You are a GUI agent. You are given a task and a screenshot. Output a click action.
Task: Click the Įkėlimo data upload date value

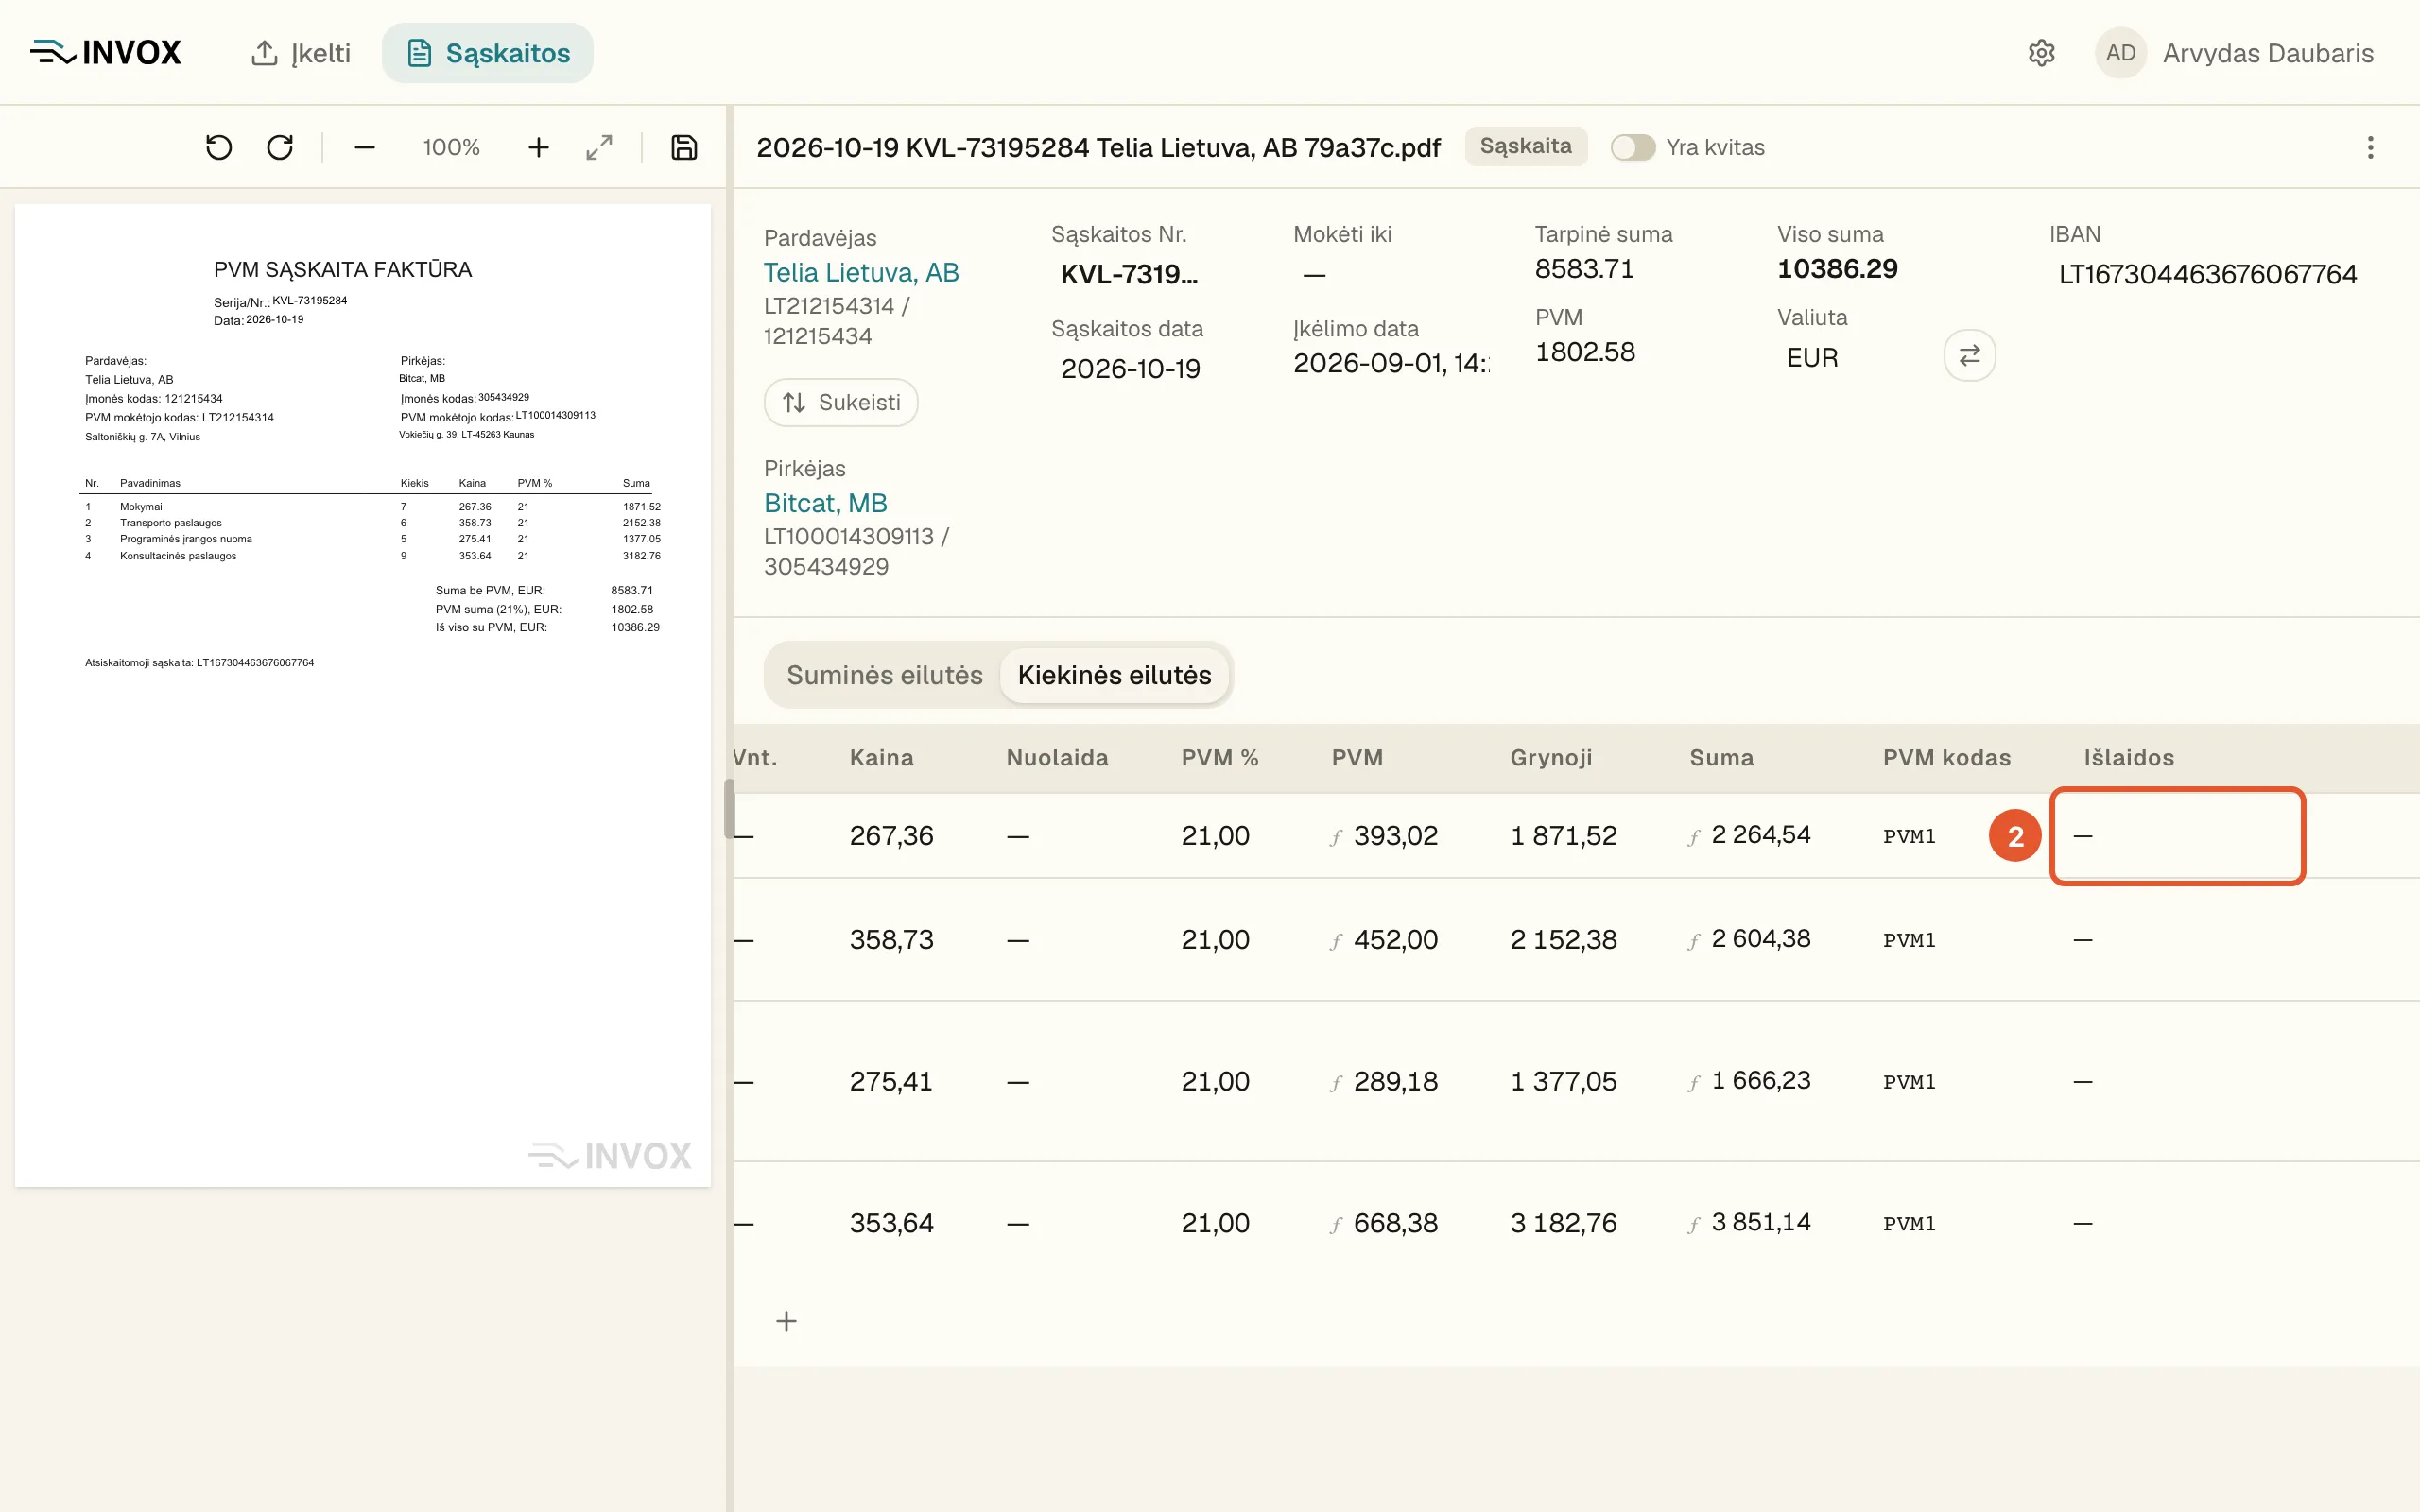coord(1390,363)
